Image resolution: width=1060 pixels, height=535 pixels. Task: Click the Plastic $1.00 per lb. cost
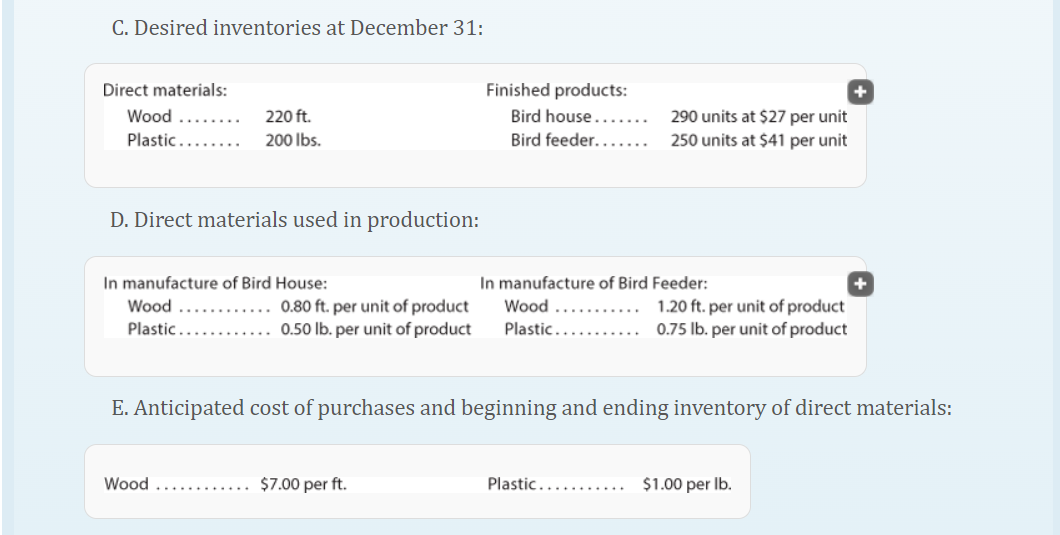687,484
